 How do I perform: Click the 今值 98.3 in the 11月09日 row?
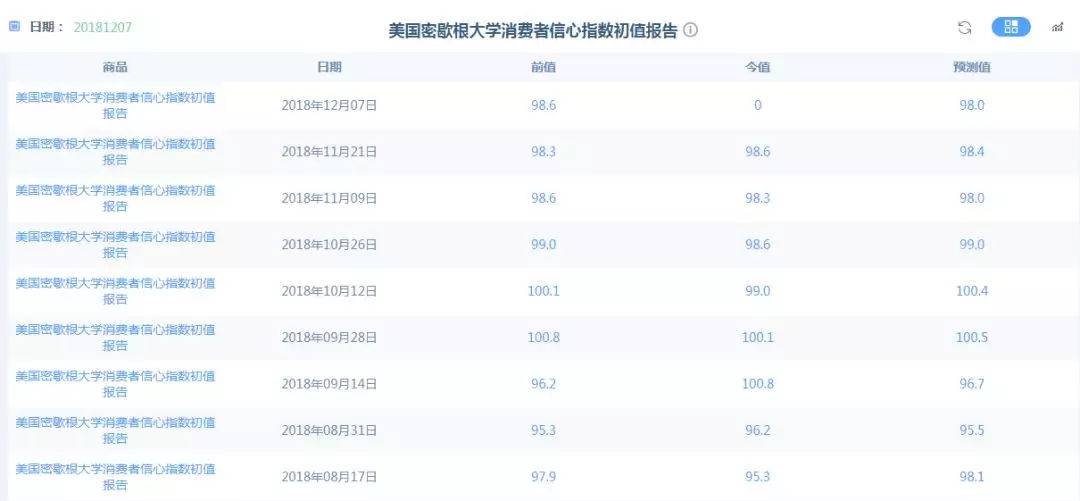[x=758, y=198]
